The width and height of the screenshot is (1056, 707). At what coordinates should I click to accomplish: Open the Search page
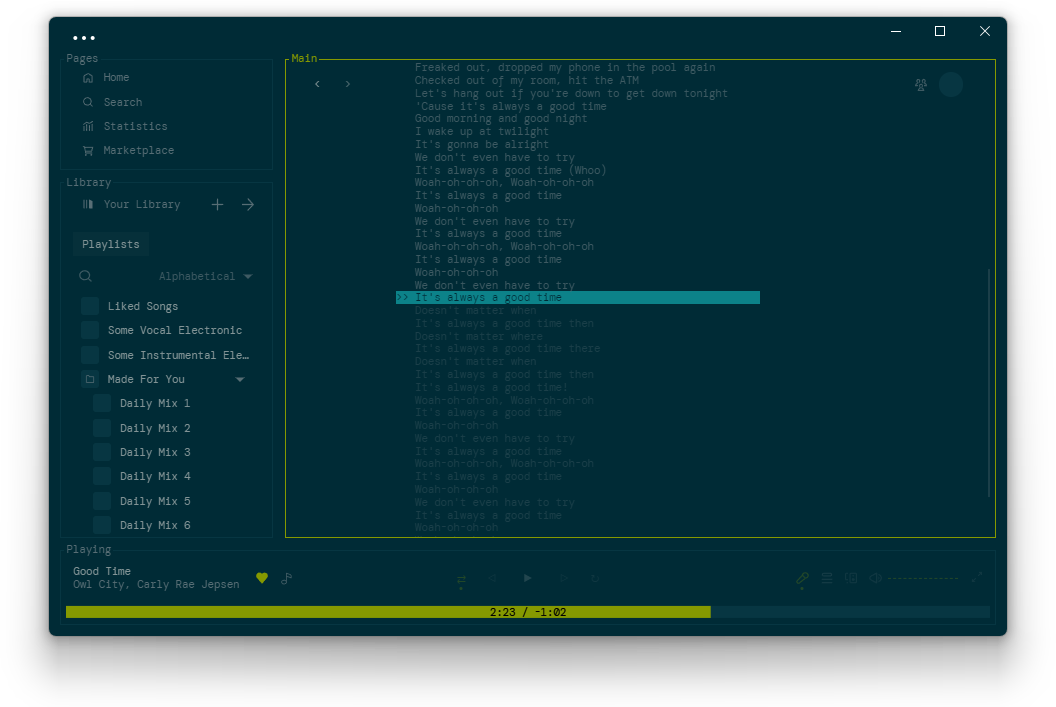pos(123,102)
